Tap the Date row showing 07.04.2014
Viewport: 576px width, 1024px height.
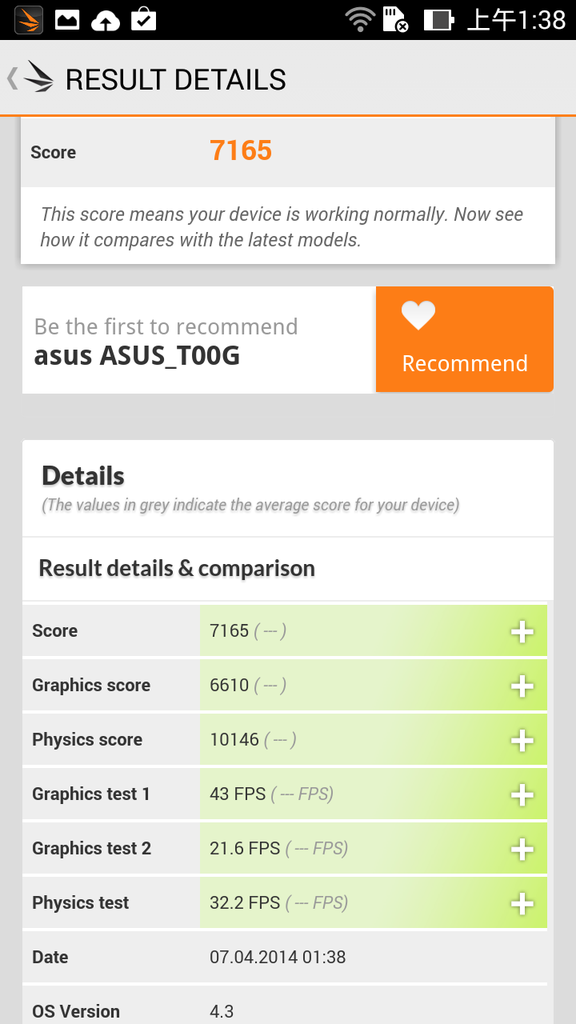(x=288, y=957)
